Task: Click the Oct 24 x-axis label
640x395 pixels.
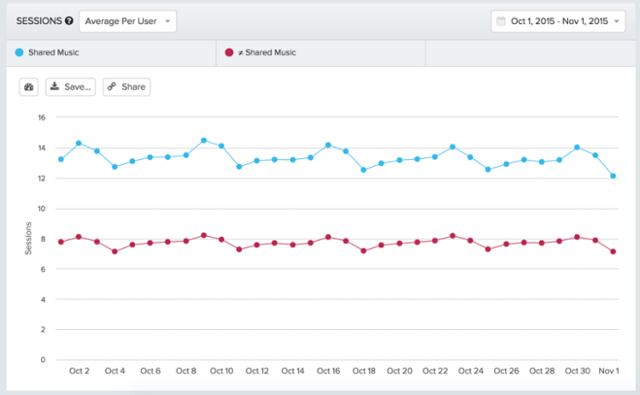Action: click(471, 371)
